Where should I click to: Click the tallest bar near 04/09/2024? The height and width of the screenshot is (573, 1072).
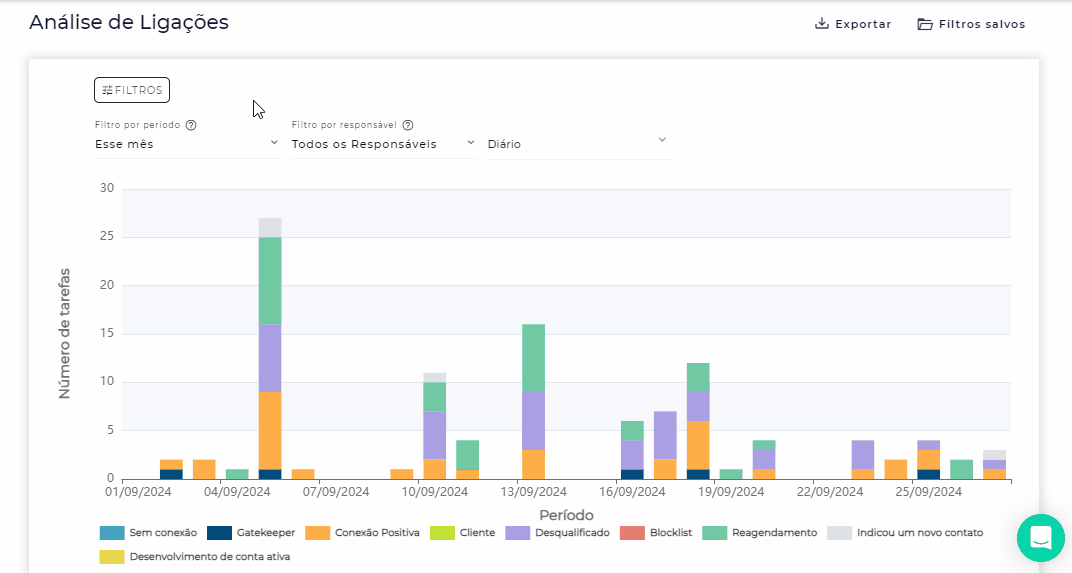tap(270, 350)
